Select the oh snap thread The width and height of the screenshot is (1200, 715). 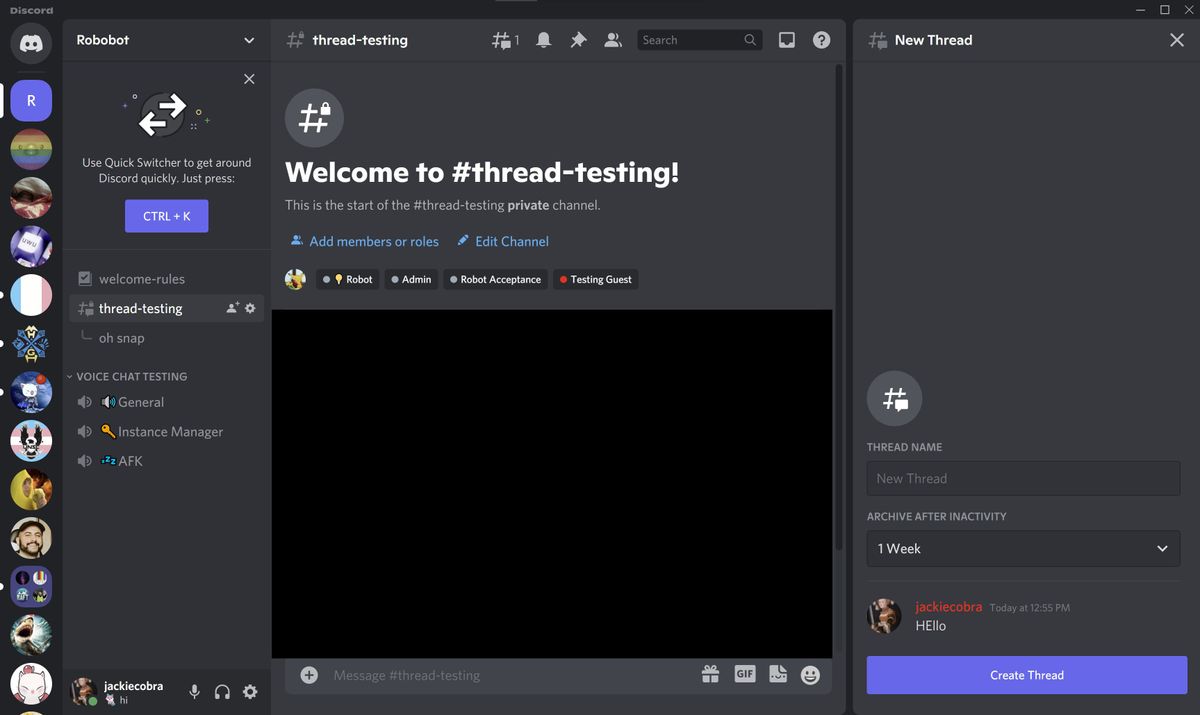click(x=120, y=338)
